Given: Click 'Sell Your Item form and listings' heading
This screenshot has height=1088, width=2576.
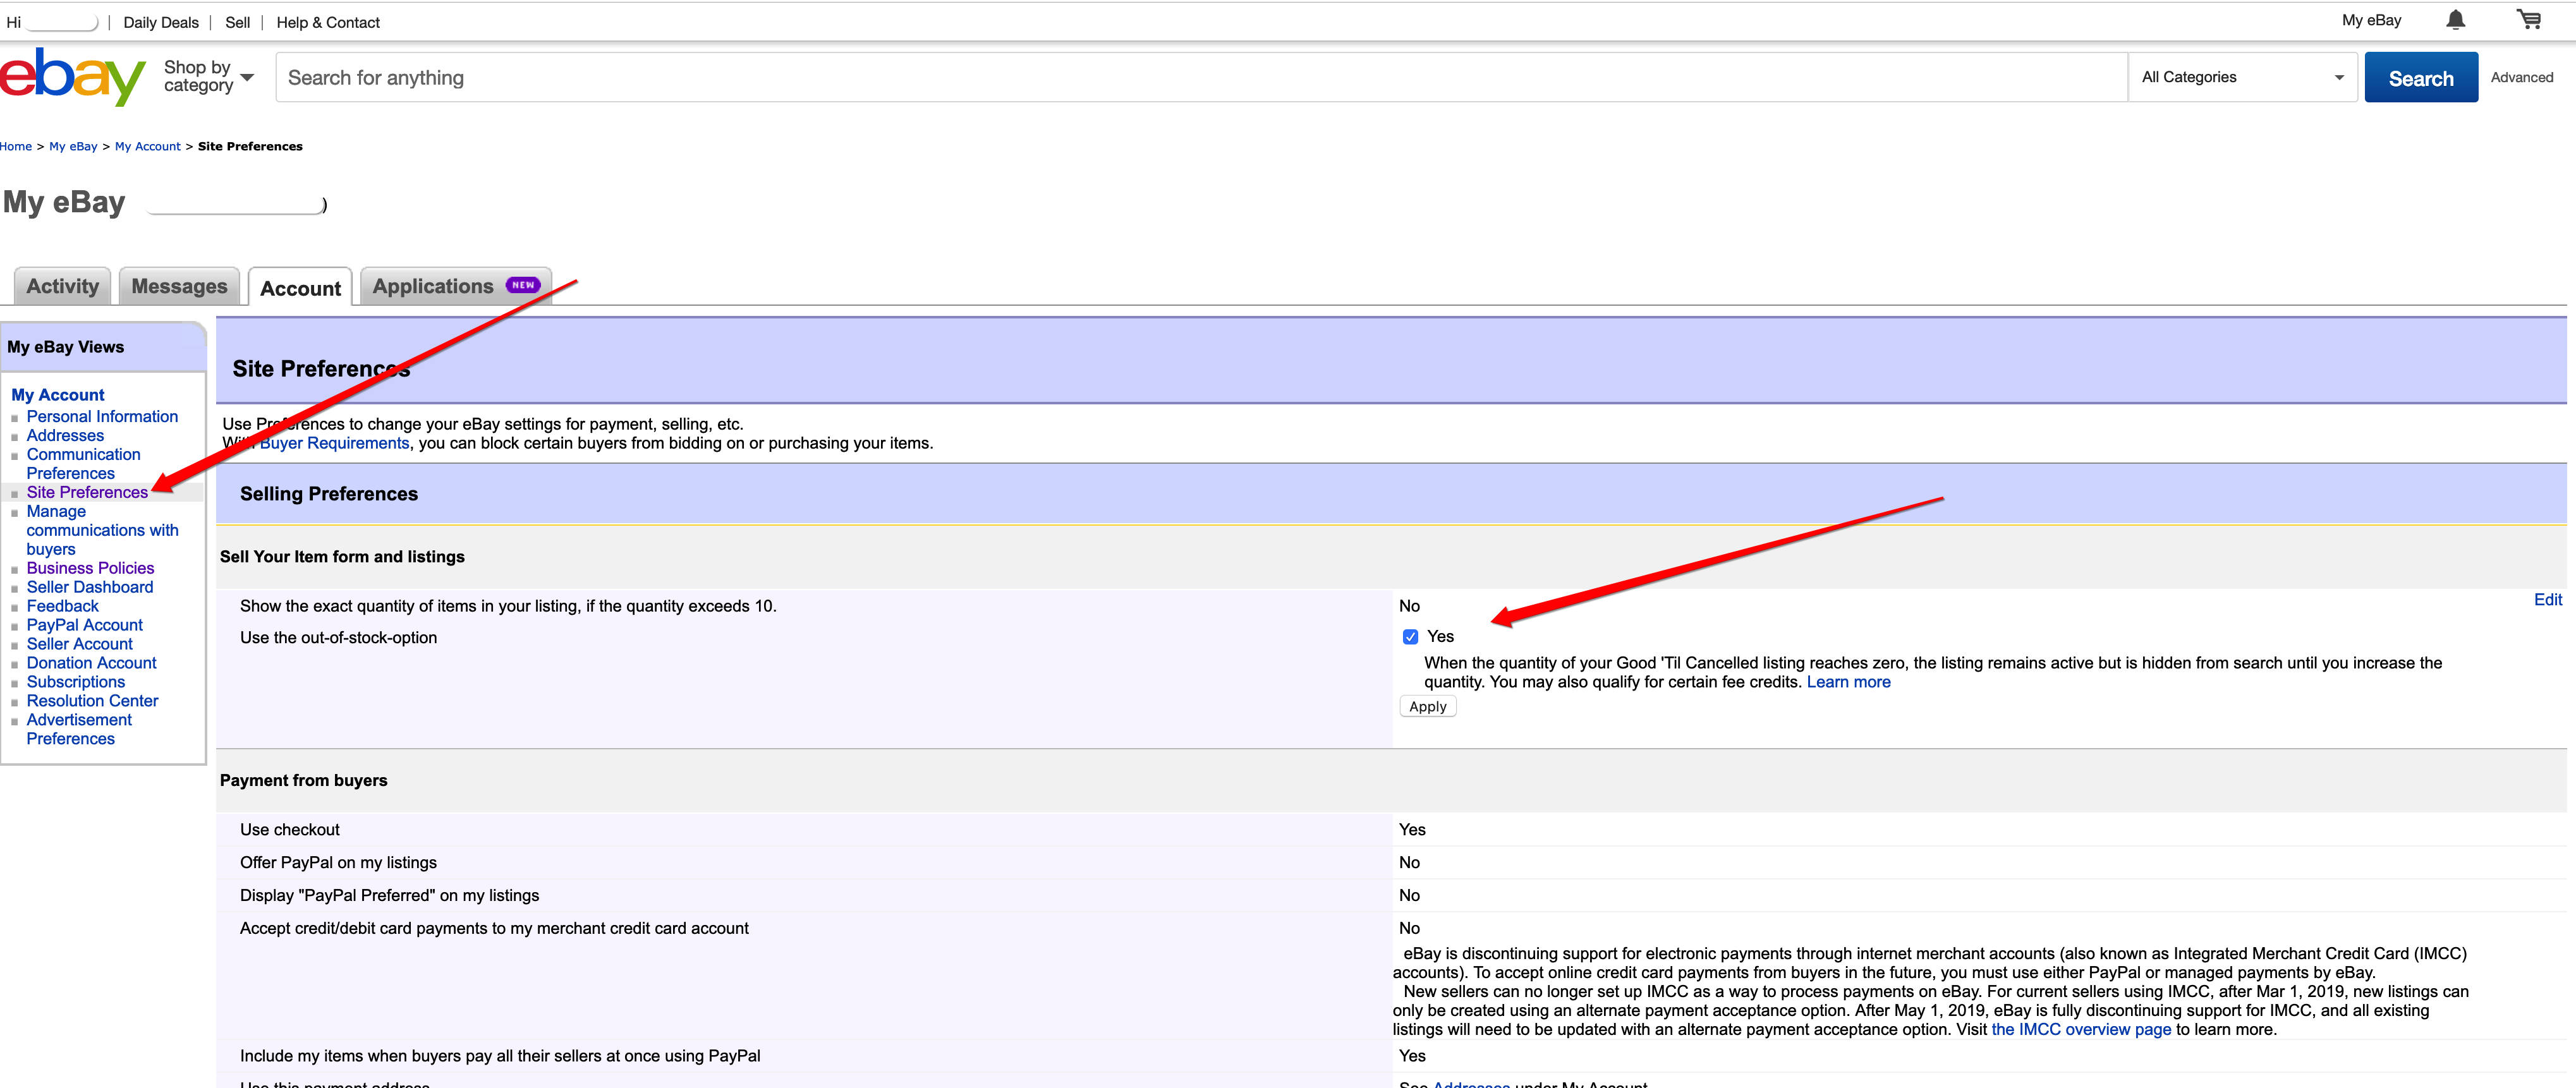Looking at the screenshot, I should coord(342,557).
